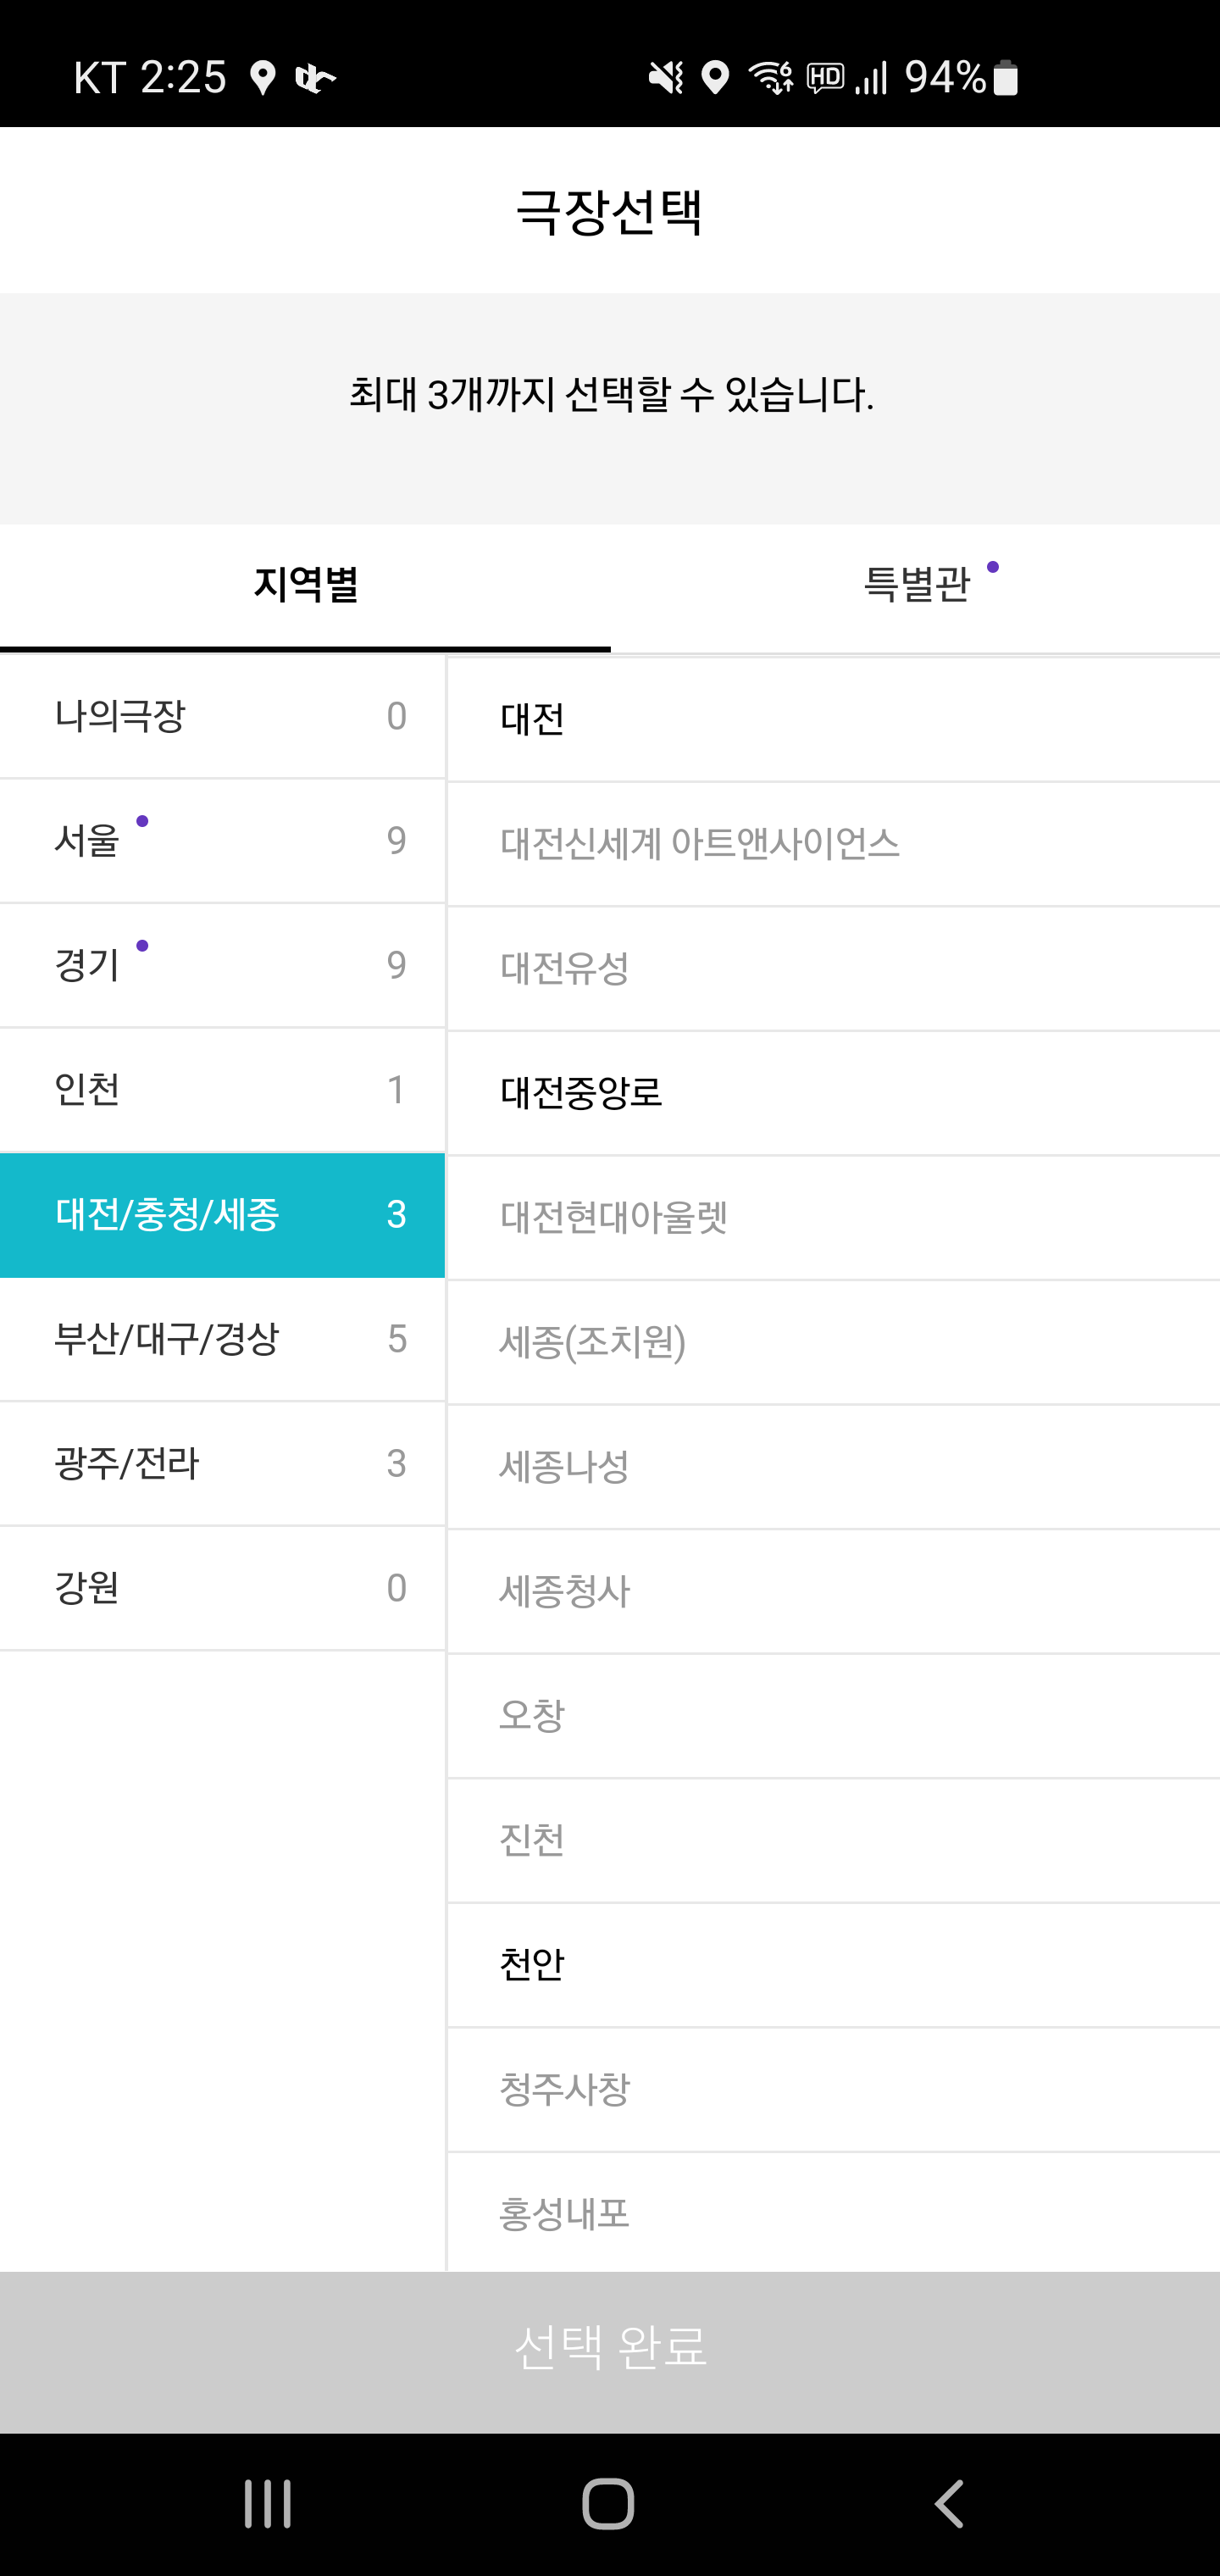Open the 부산/대구/경상 region category
1220x2576 pixels.
pos(222,1339)
